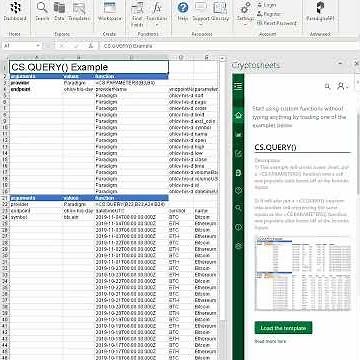Select the btc,eth value cell
Image resolution: width=360 pixels, height=360 pixels.
tap(79, 217)
